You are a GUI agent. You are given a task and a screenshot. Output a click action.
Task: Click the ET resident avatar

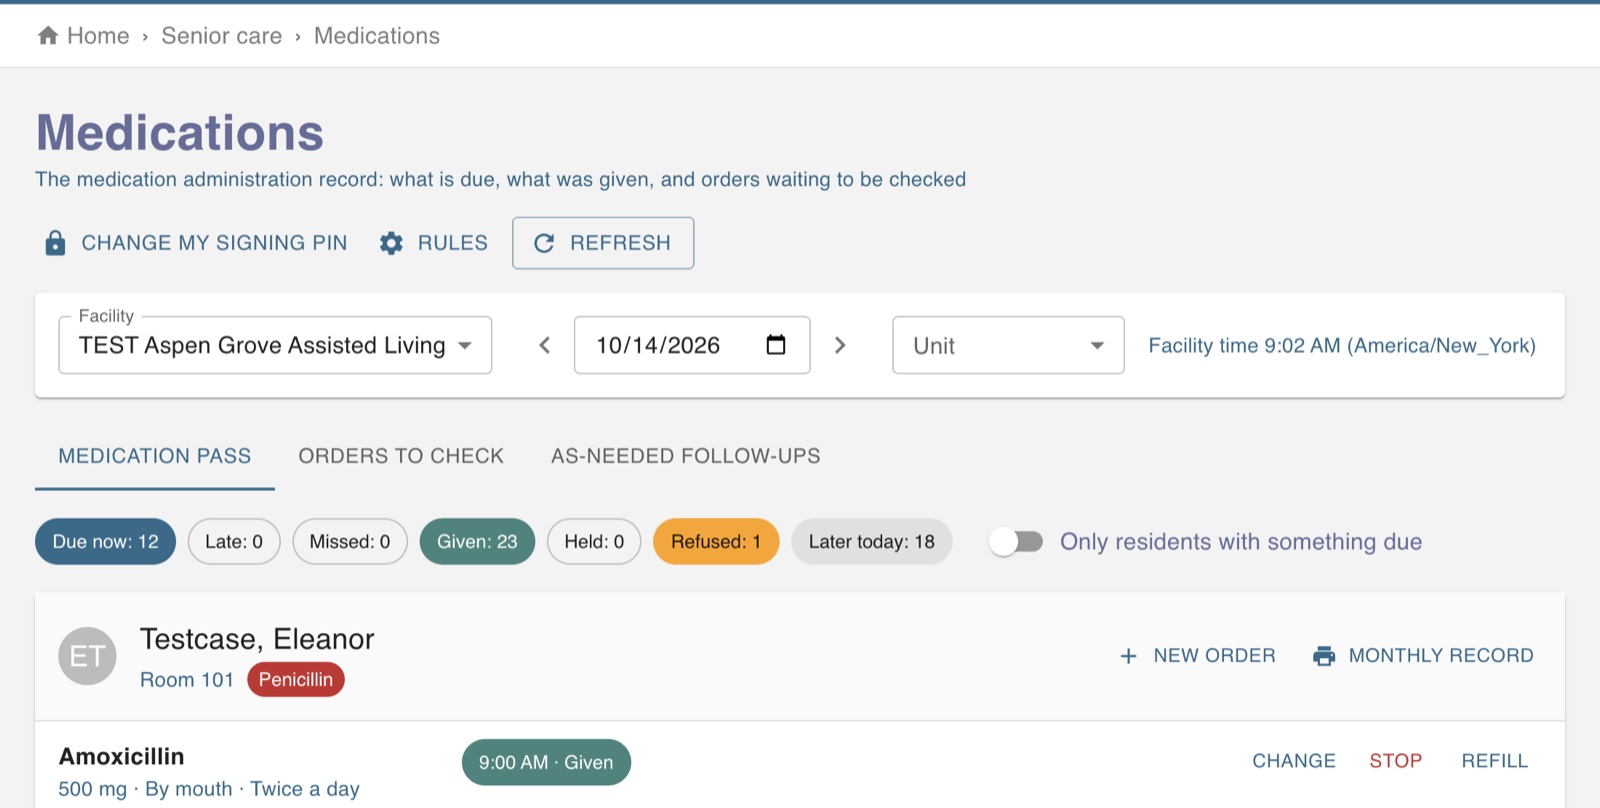pyautogui.click(x=88, y=656)
